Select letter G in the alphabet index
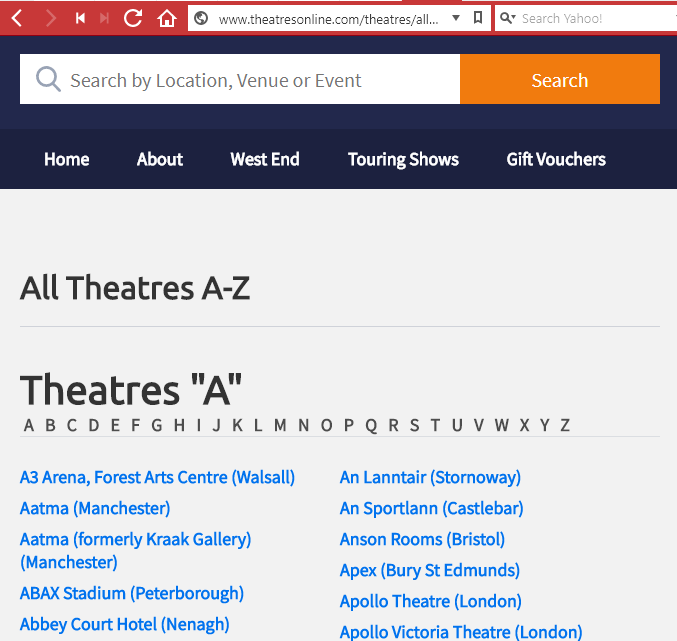Screen dimensions: 677x641 [x=157, y=425]
